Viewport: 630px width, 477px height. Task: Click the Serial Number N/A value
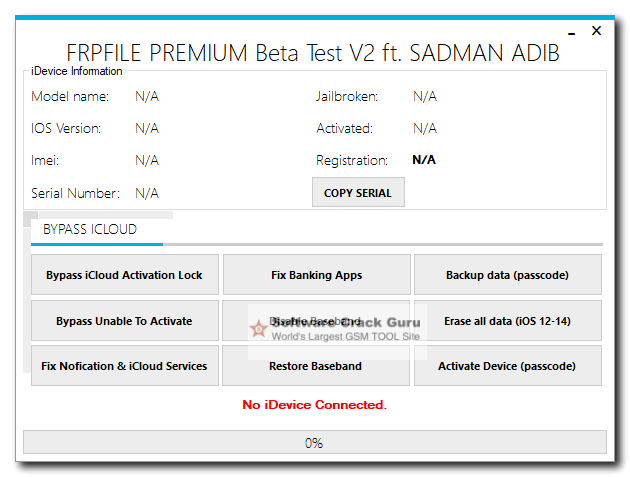click(x=147, y=193)
